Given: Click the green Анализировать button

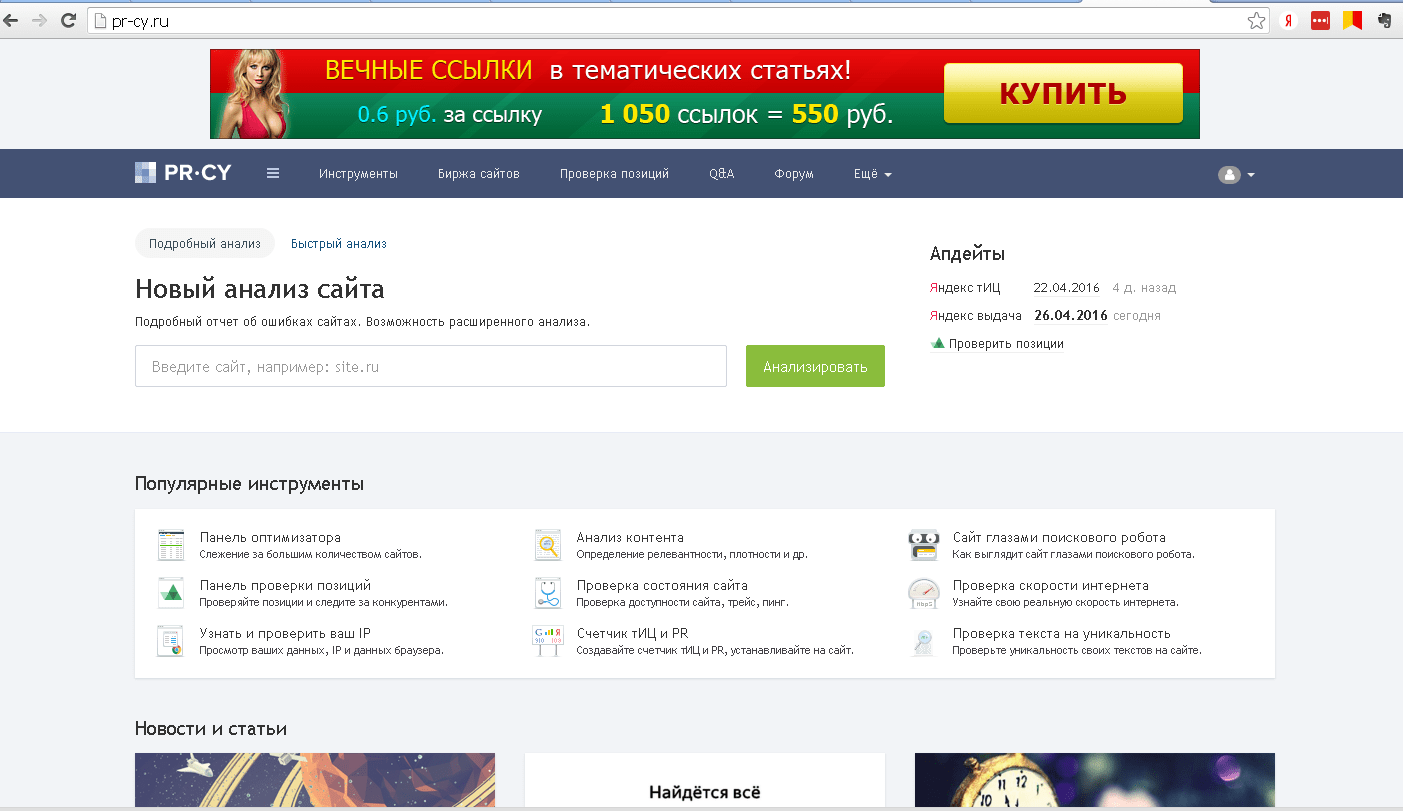Looking at the screenshot, I should pos(815,366).
